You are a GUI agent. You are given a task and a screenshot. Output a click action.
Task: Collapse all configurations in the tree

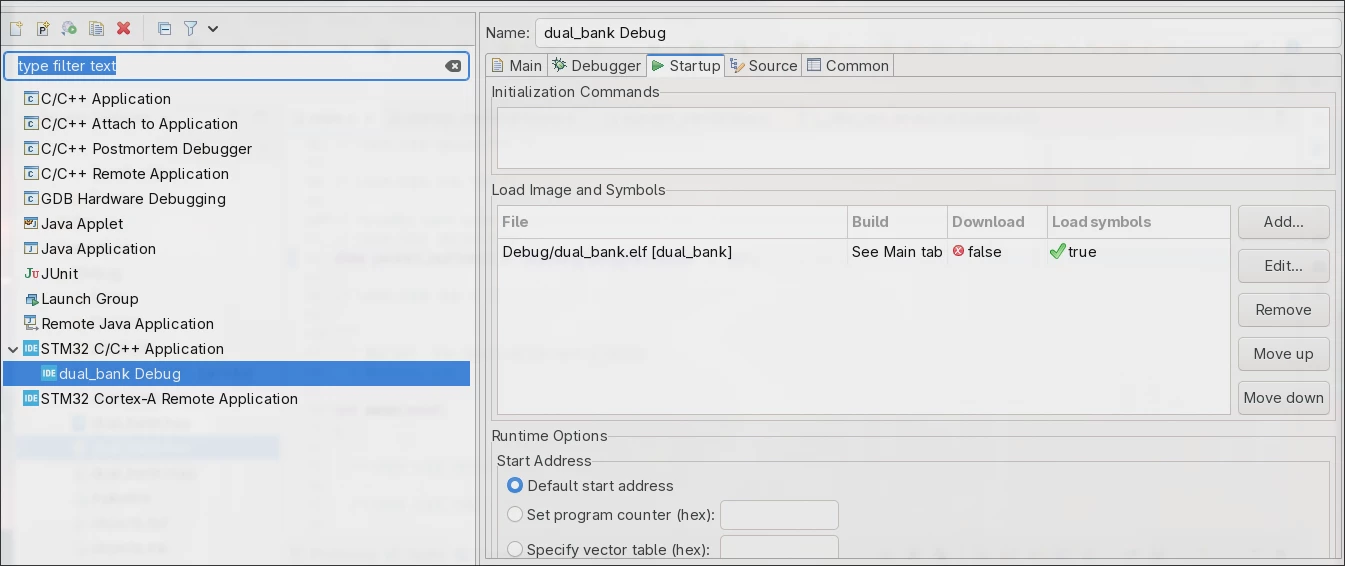click(x=165, y=29)
